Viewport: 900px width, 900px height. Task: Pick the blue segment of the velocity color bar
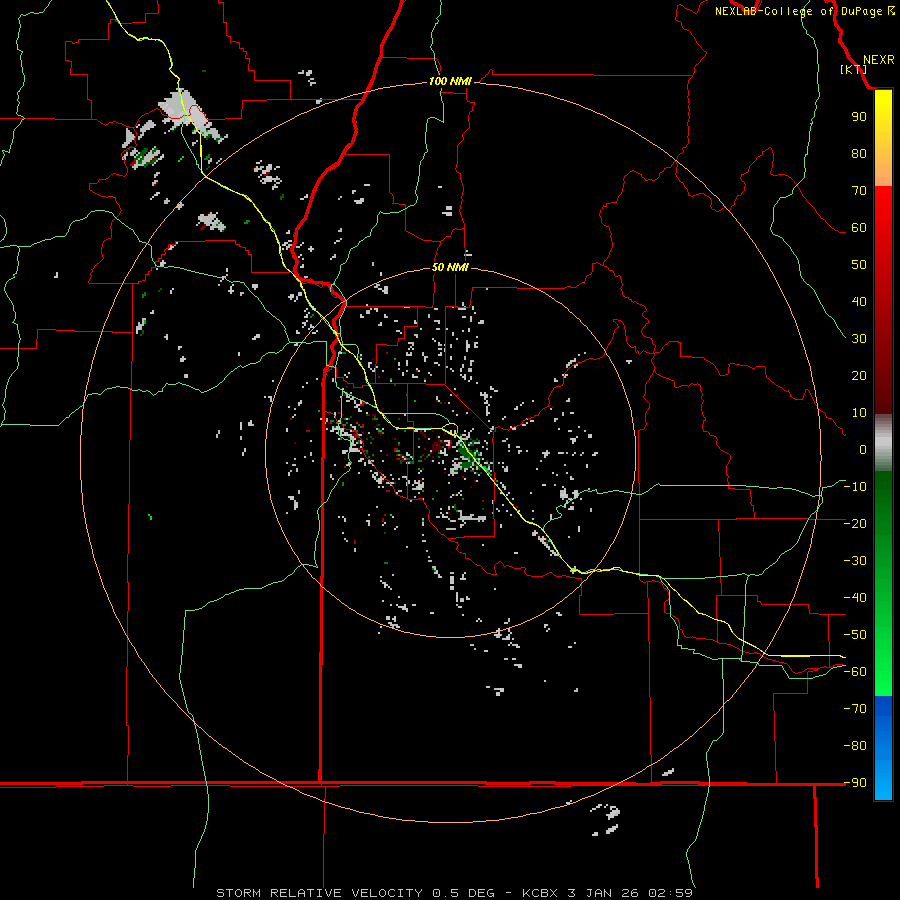click(x=883, y=748)
